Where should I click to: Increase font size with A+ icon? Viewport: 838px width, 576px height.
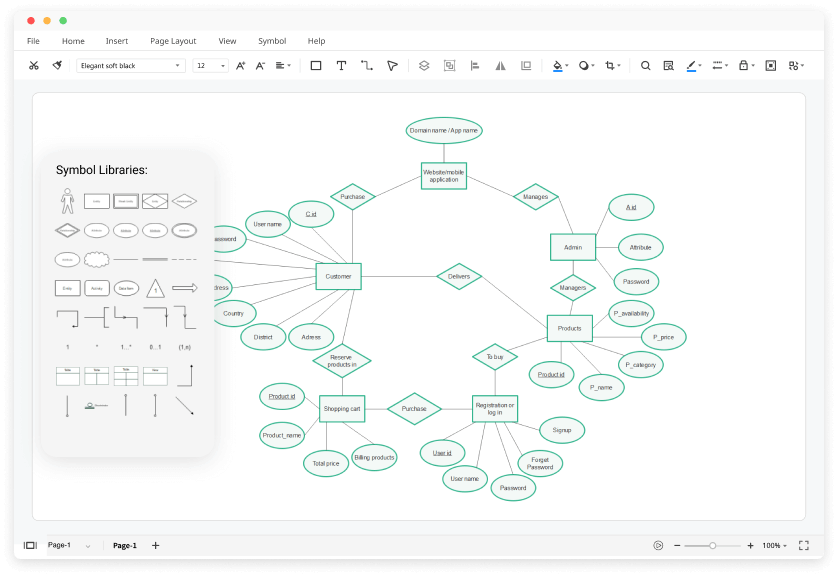tap(239, 64)
